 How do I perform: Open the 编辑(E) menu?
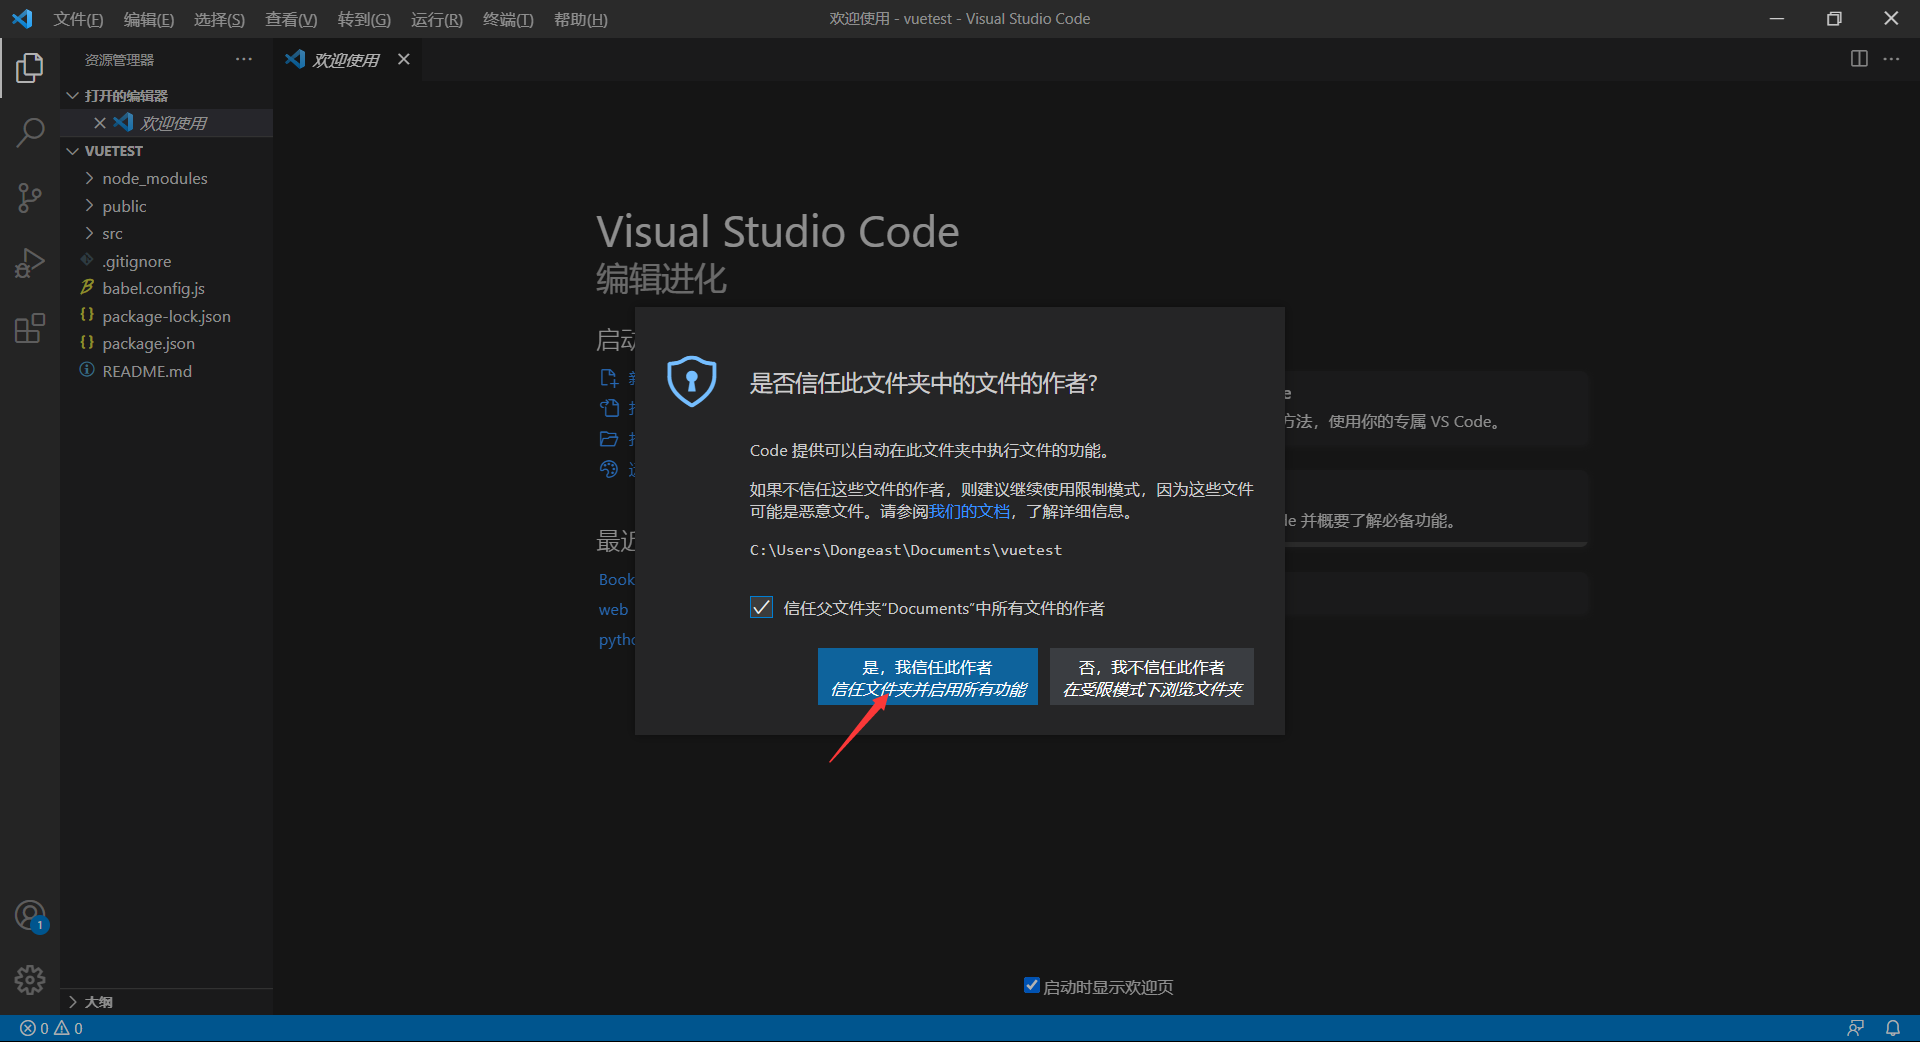[x=149, y=19]
